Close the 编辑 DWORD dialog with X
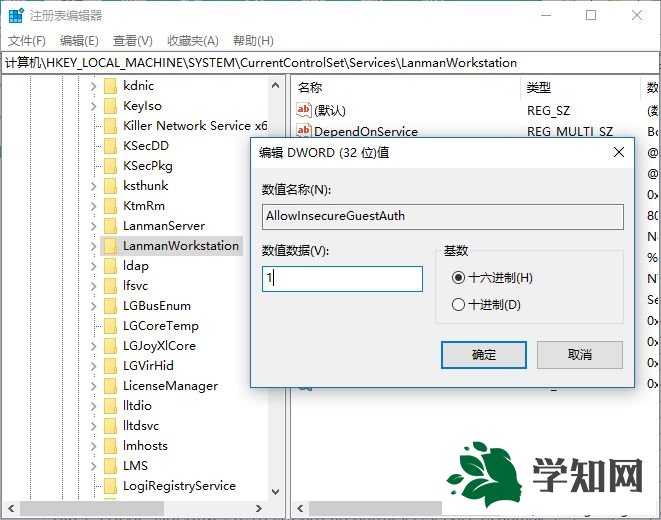This screenshot has height=520, width=661. click(x=619, y=152)
